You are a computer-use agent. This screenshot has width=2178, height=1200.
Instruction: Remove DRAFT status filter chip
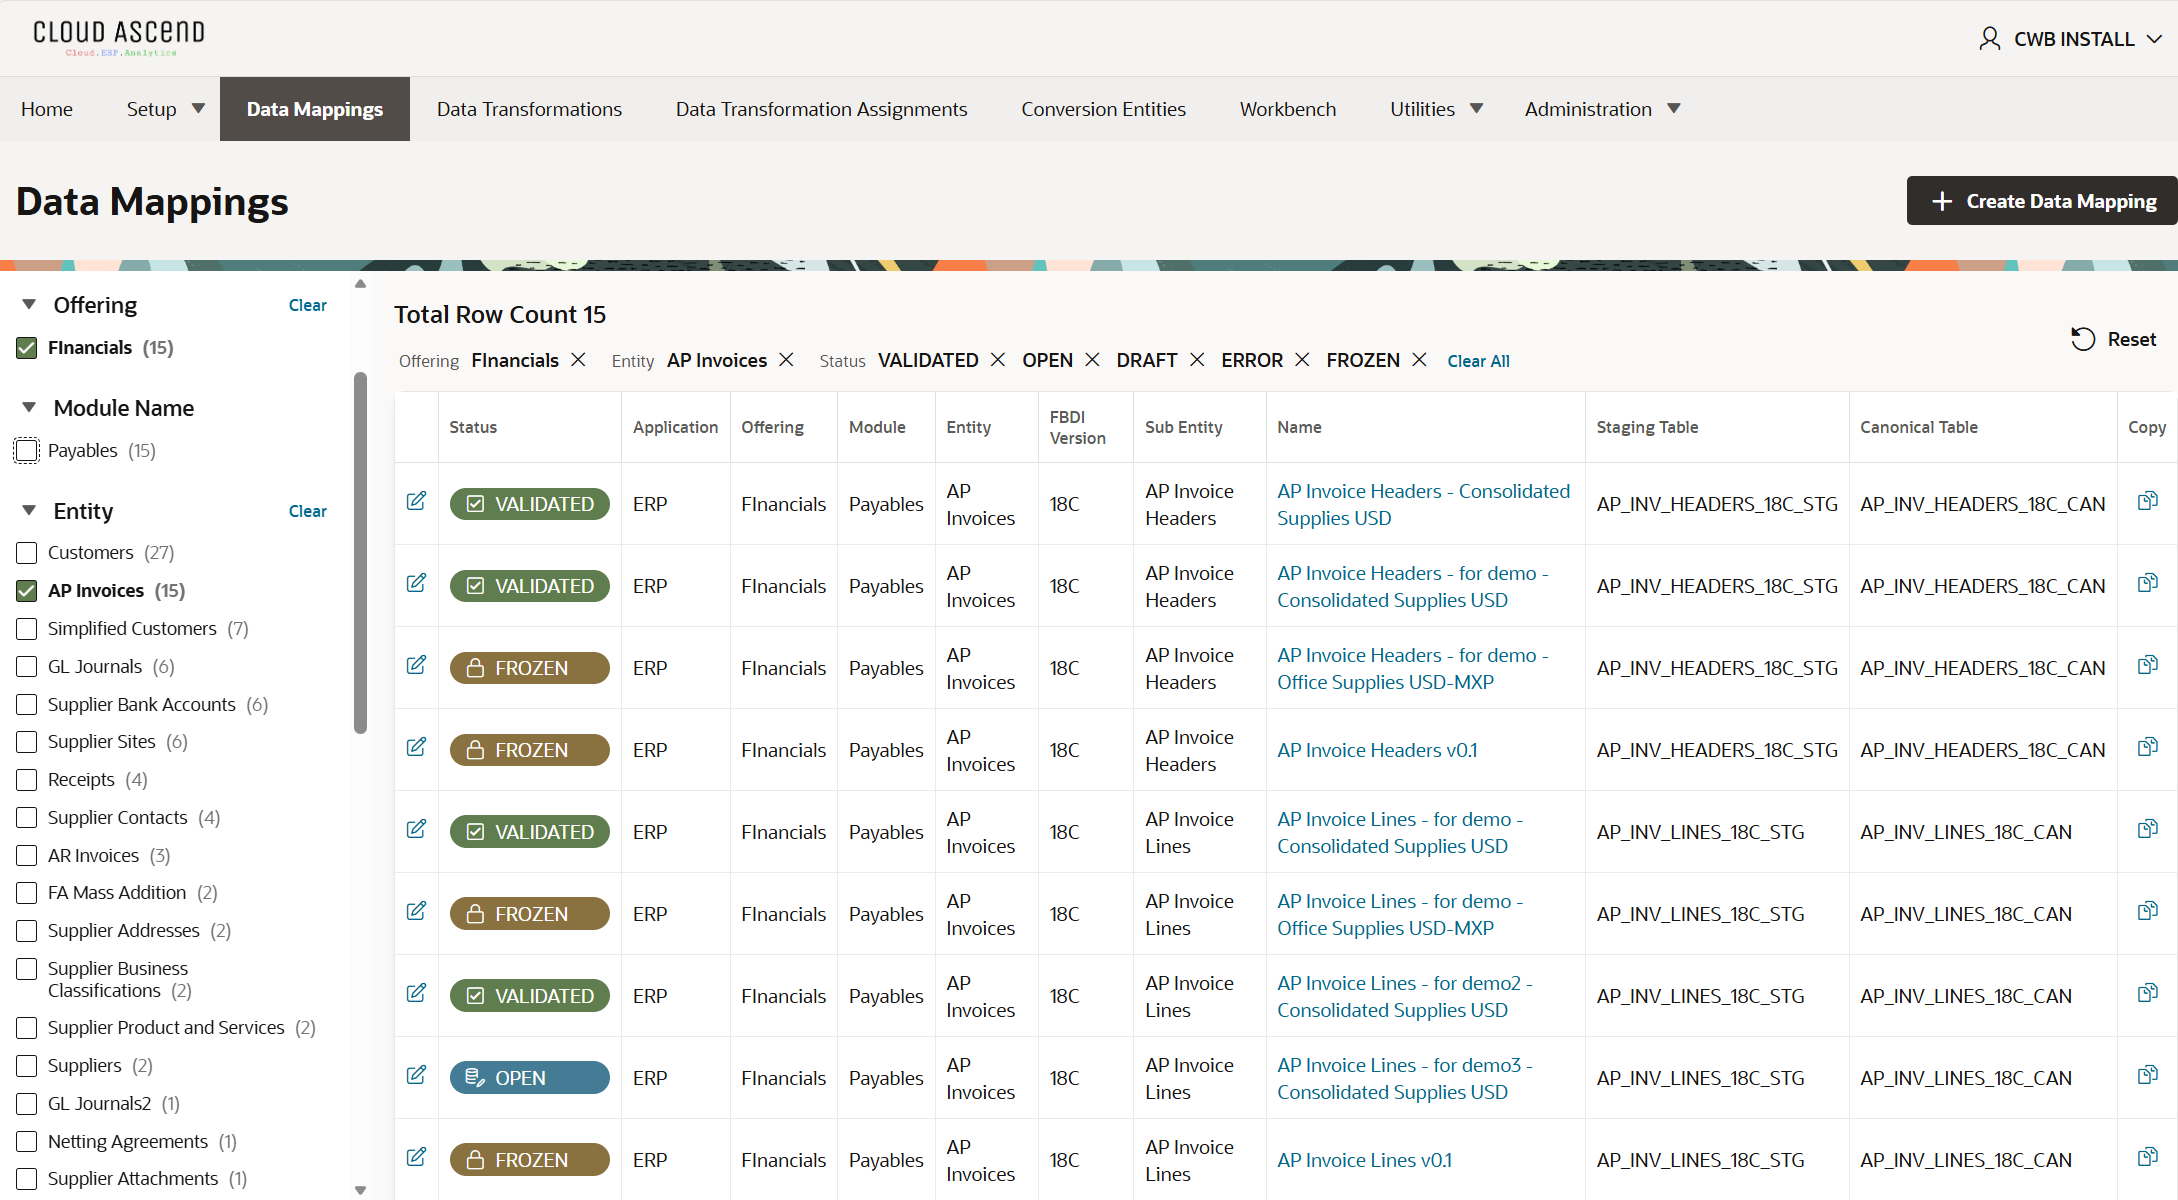click(1197, 359)
